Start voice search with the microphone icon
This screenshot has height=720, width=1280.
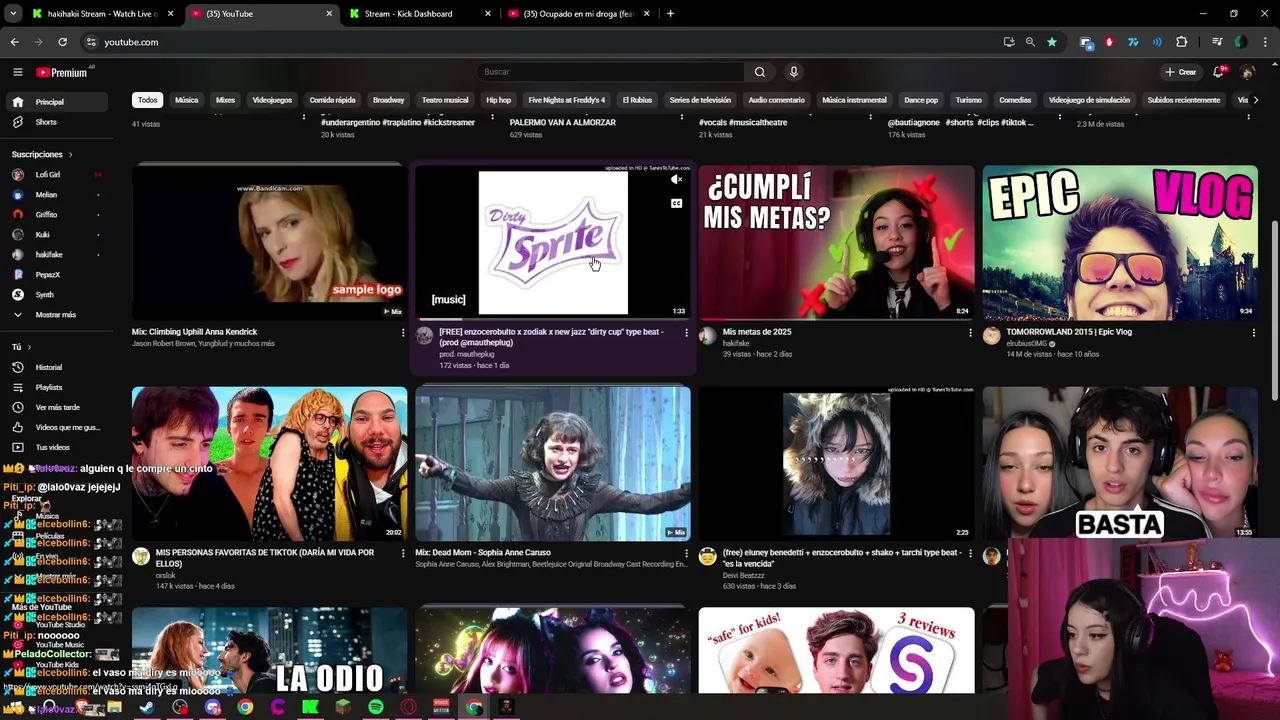tap(794, 72)
